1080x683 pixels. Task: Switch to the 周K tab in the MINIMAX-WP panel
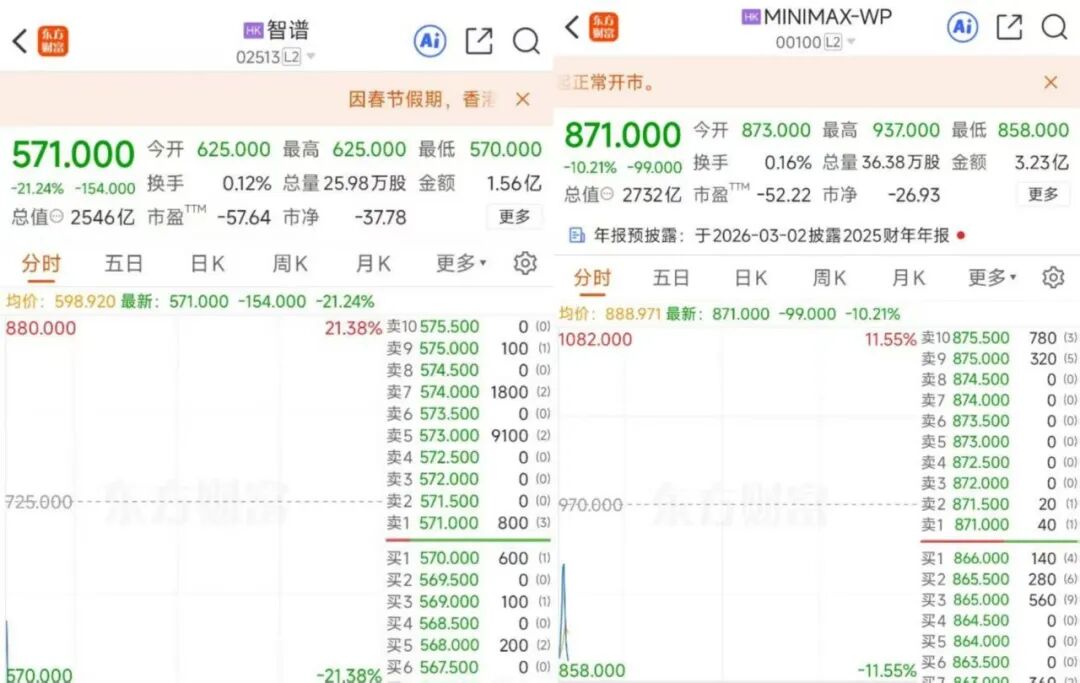(829, 277)
